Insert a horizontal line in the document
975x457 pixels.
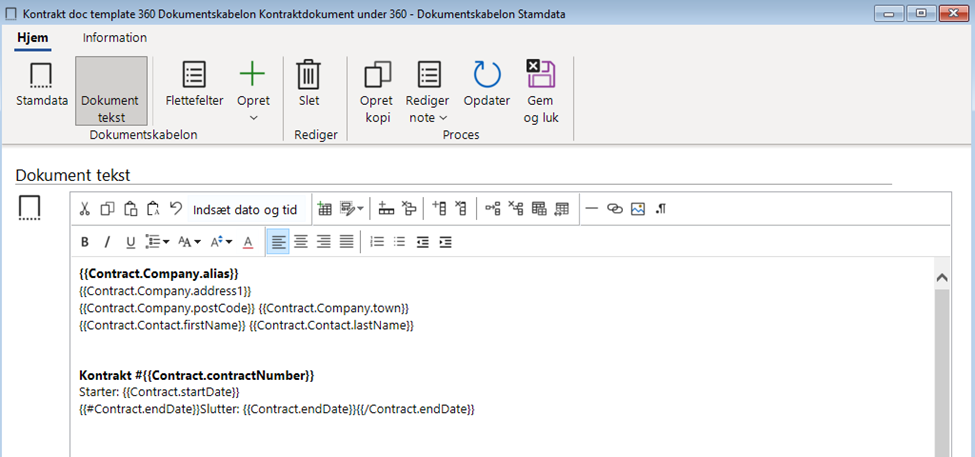pyautogui.click(x=592, y=209)
